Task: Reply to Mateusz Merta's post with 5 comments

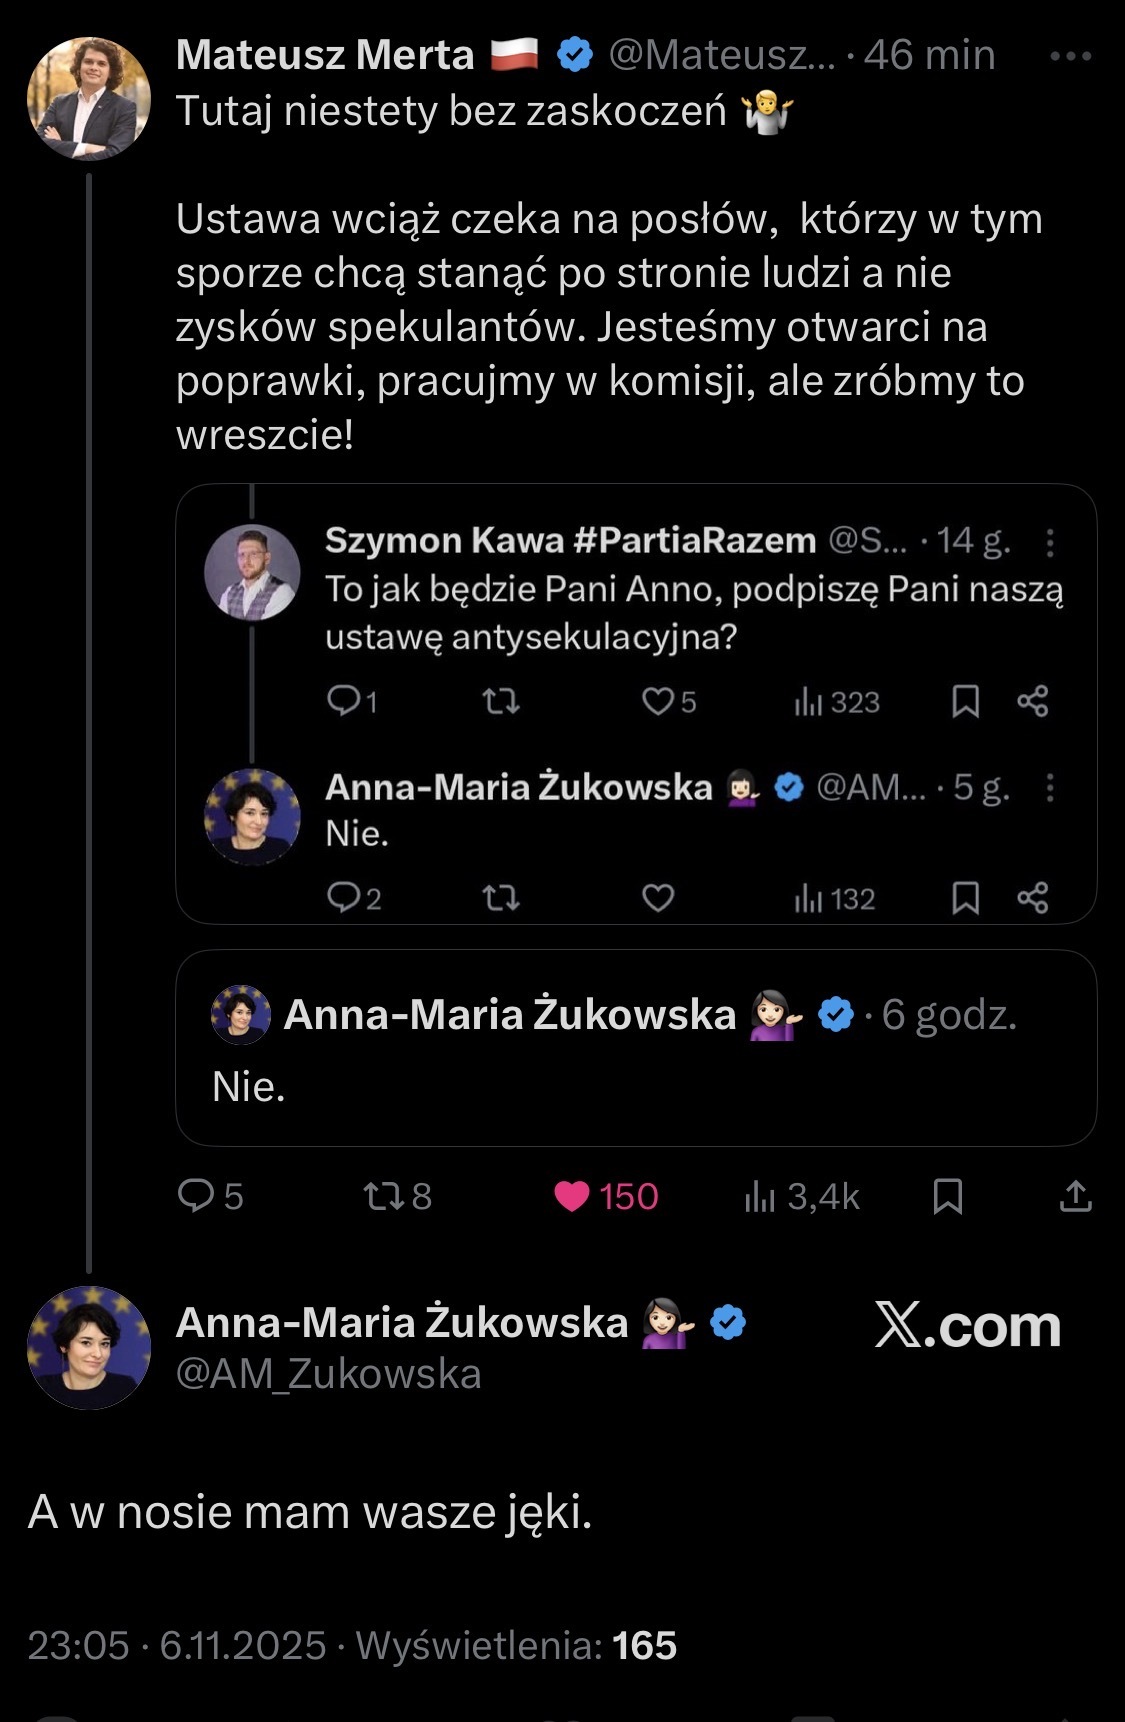Action: (x=196, y=1196)
